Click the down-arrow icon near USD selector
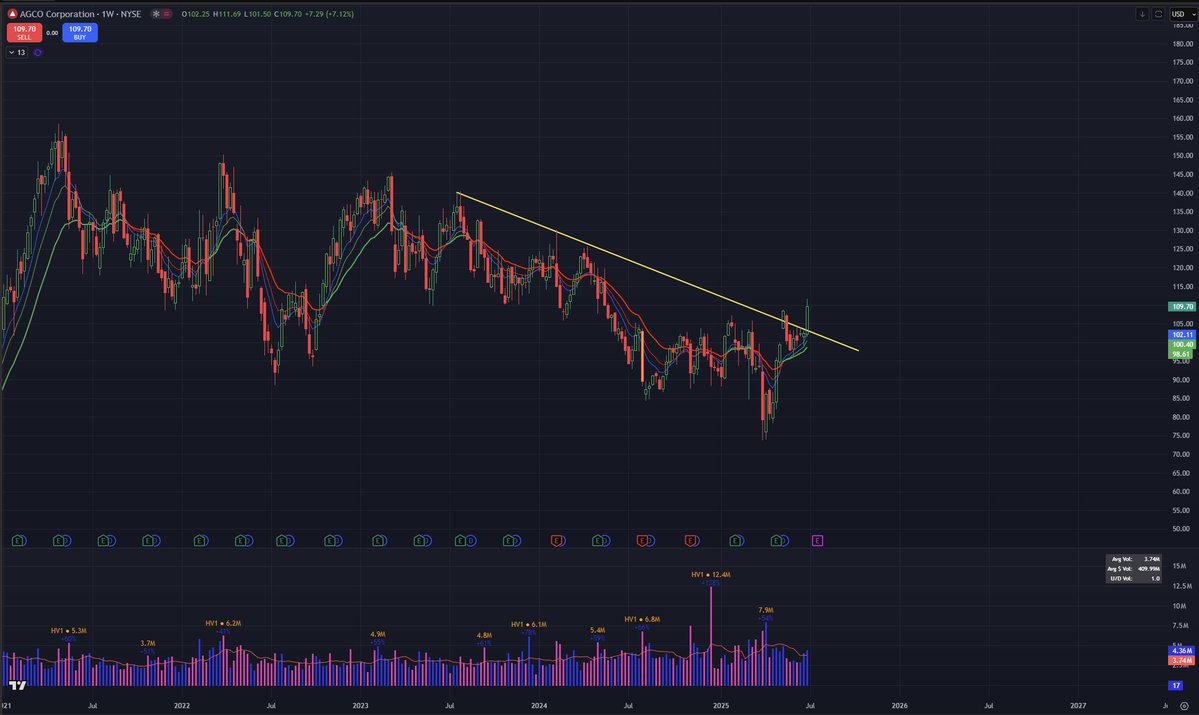This screenshot has height=715, width=1199. click(1142, 14)
